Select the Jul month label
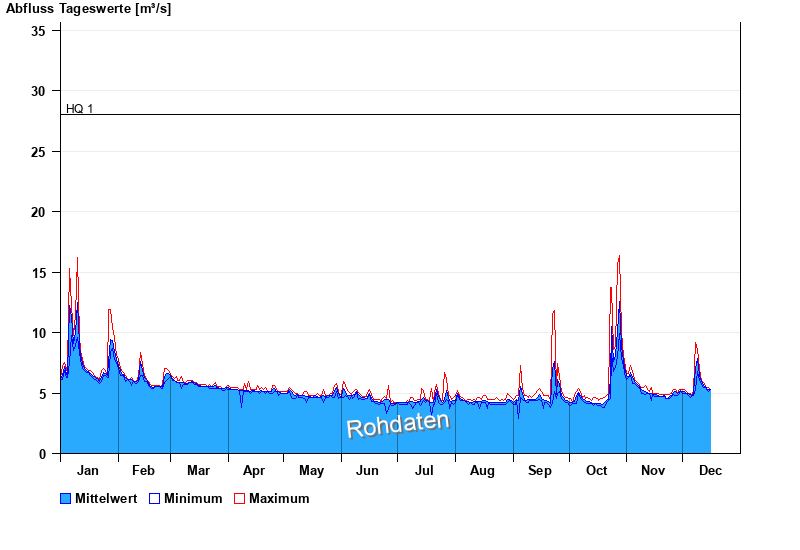Screen dimensions: 800x550 click(425, 470)
